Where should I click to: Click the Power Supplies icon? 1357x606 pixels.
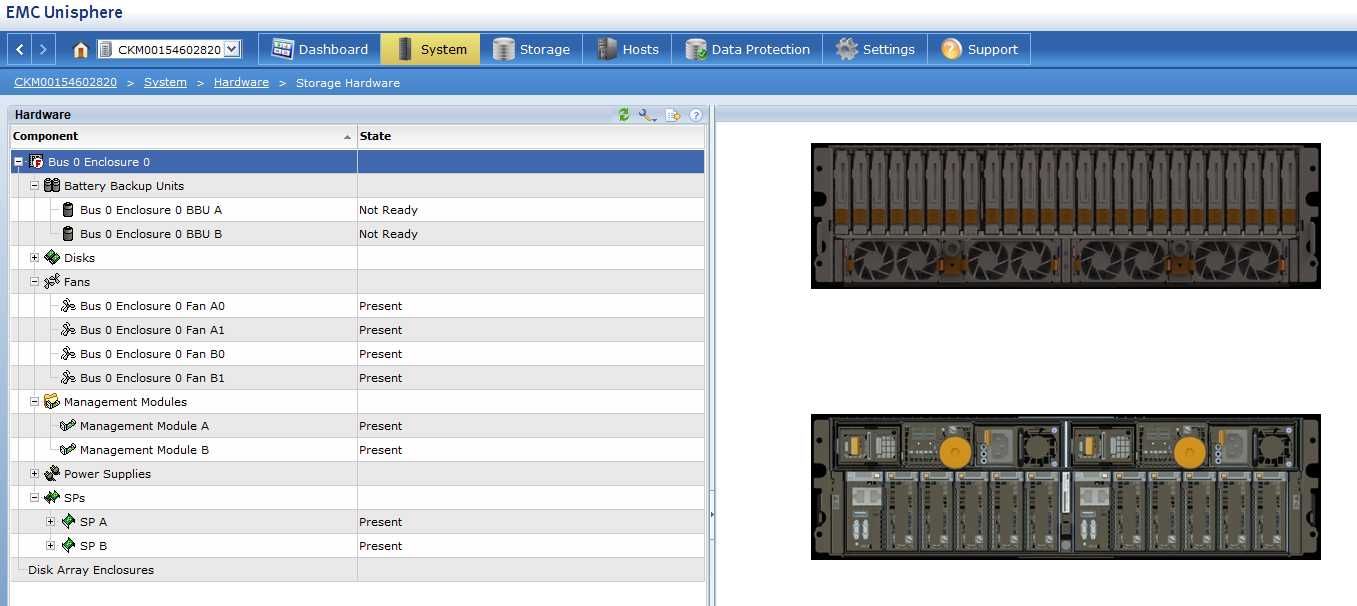click(52, 474)
